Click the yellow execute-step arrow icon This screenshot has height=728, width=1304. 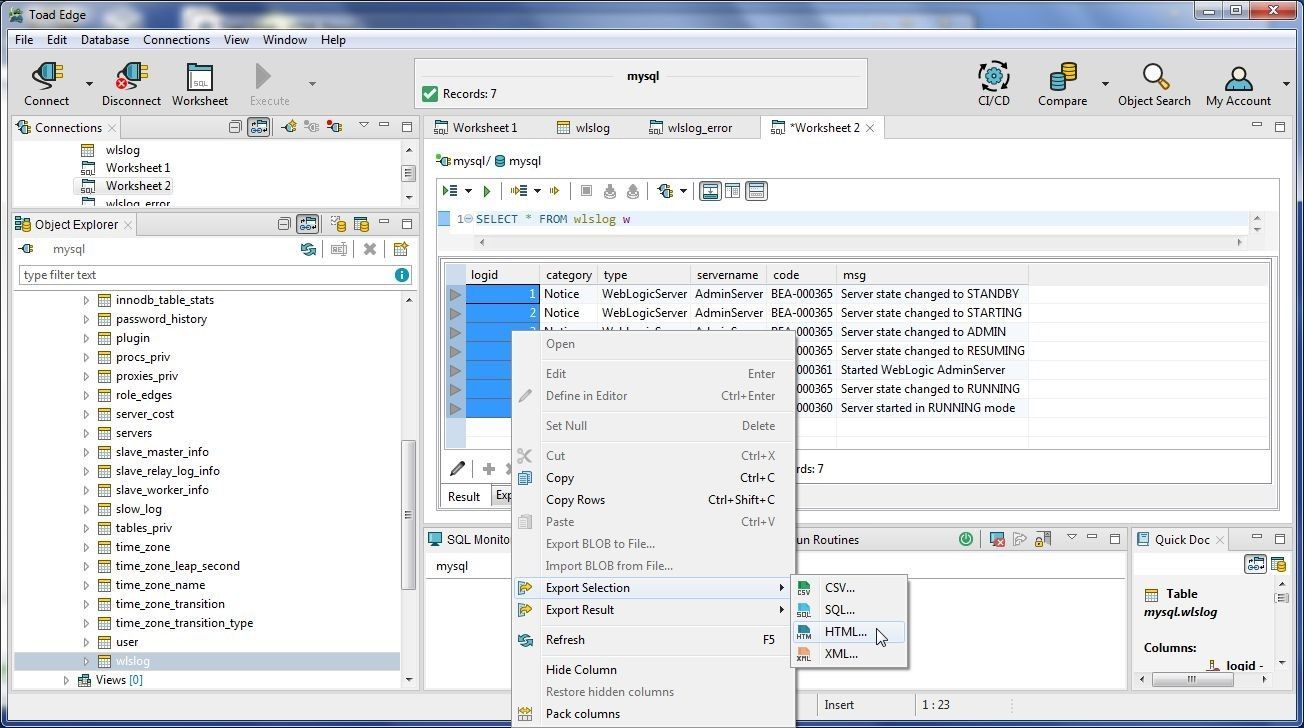click(554, 191)
